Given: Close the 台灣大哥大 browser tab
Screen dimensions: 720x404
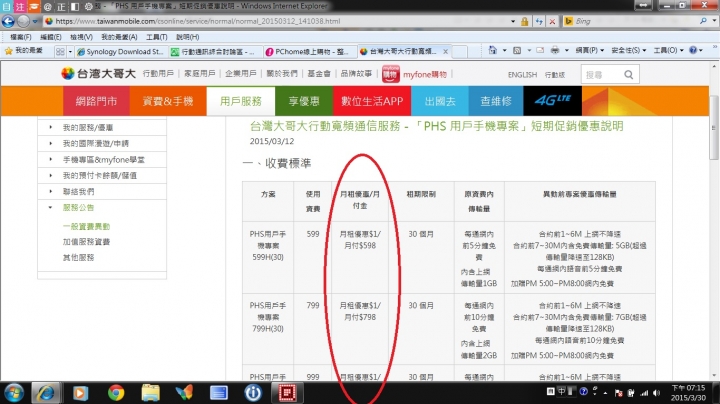Looking at the screenshot, I should tap(445, 51).
